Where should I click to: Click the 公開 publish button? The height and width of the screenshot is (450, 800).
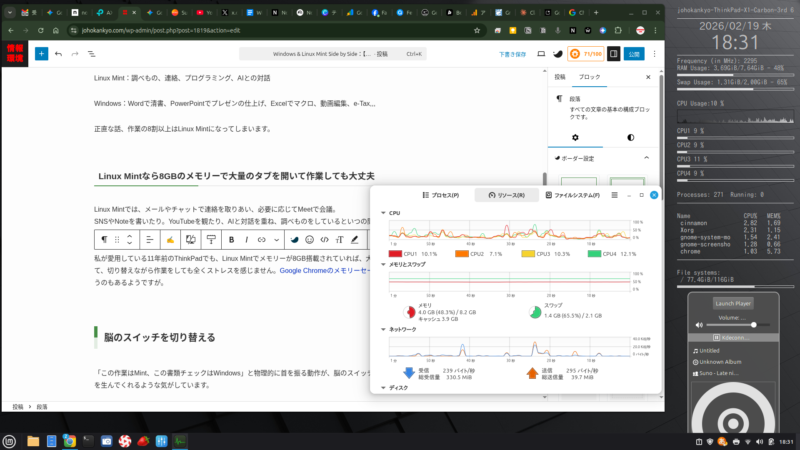(x=636, y=54)
